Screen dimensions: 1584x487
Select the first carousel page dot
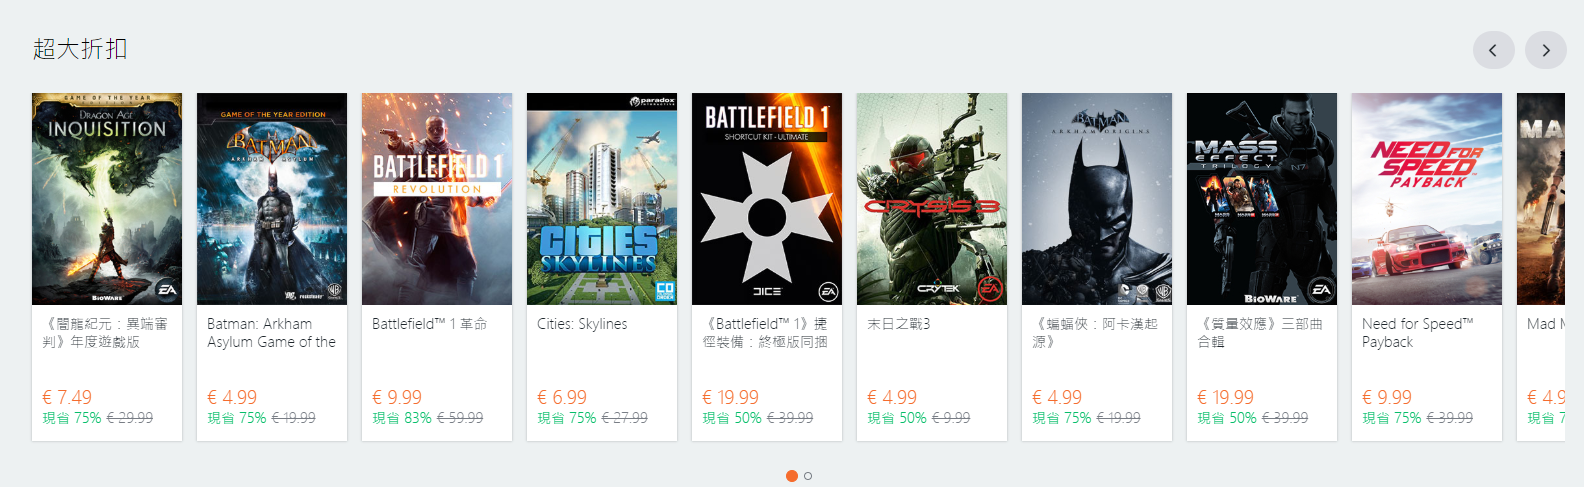[792, 476]
